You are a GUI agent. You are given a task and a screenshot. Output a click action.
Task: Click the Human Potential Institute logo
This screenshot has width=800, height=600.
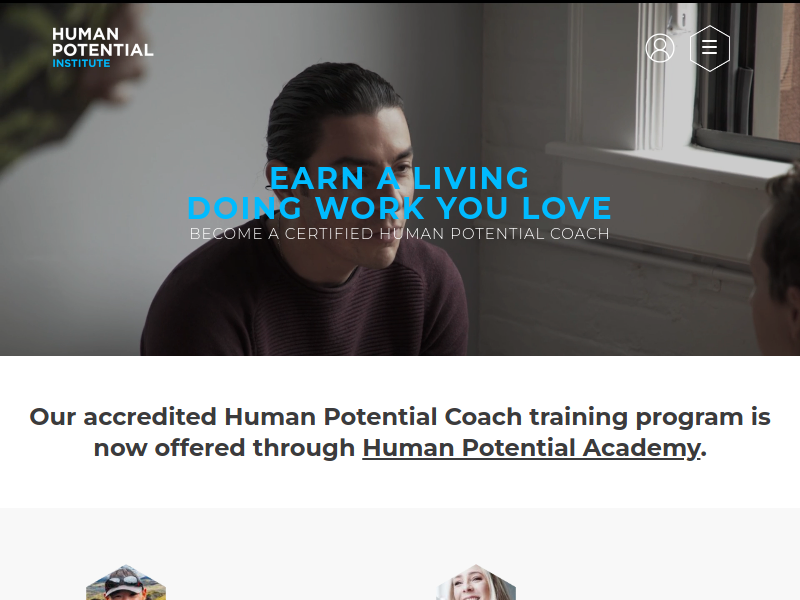point(103,48)
